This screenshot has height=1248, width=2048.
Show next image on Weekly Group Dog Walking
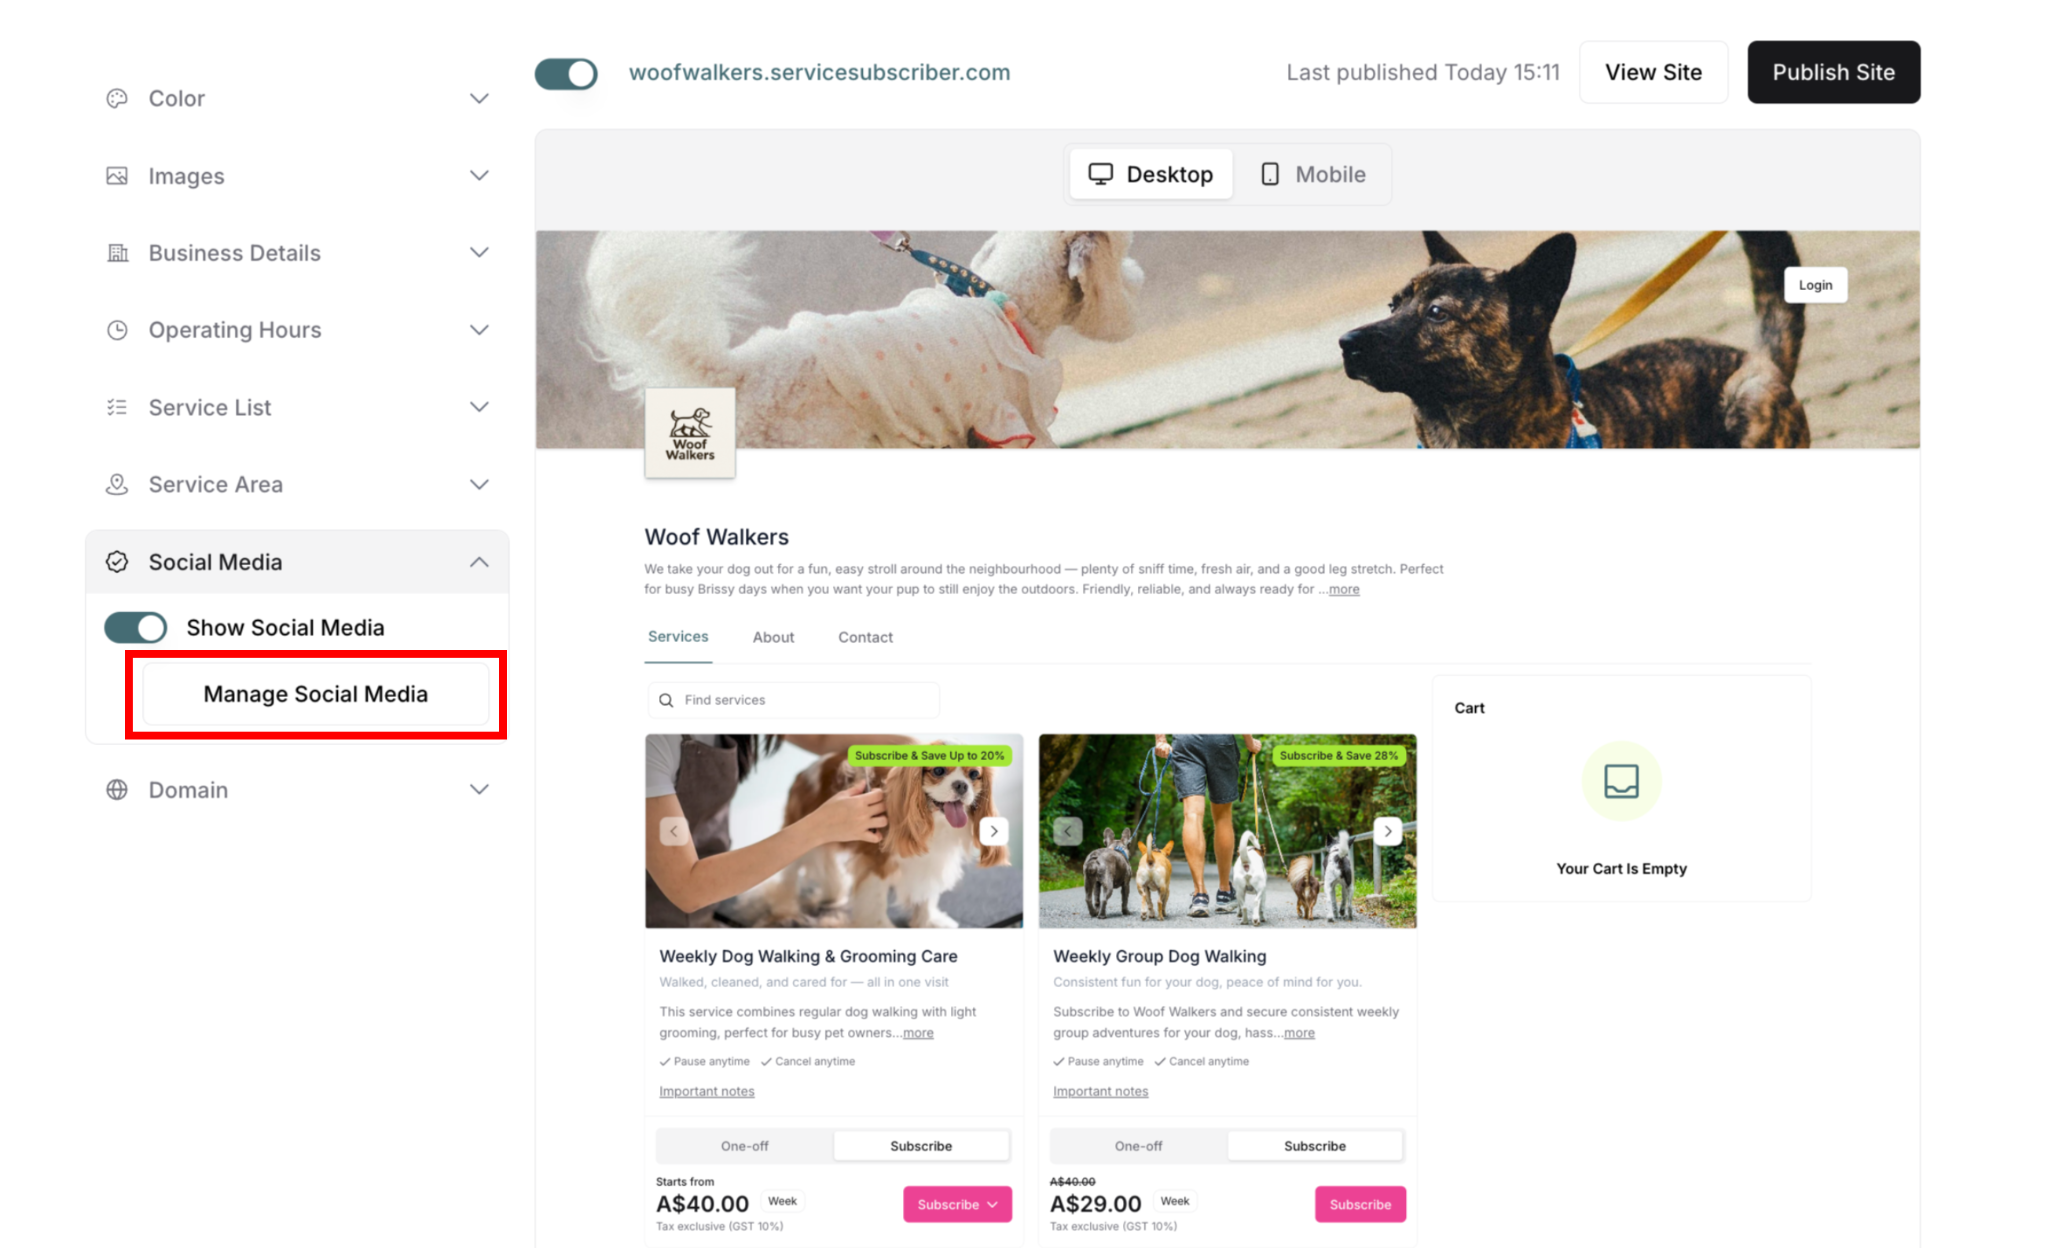point(1388,831)
